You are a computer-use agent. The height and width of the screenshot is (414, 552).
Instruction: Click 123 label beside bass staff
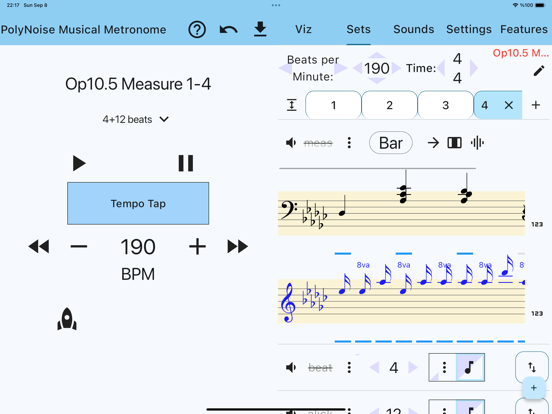537,224
